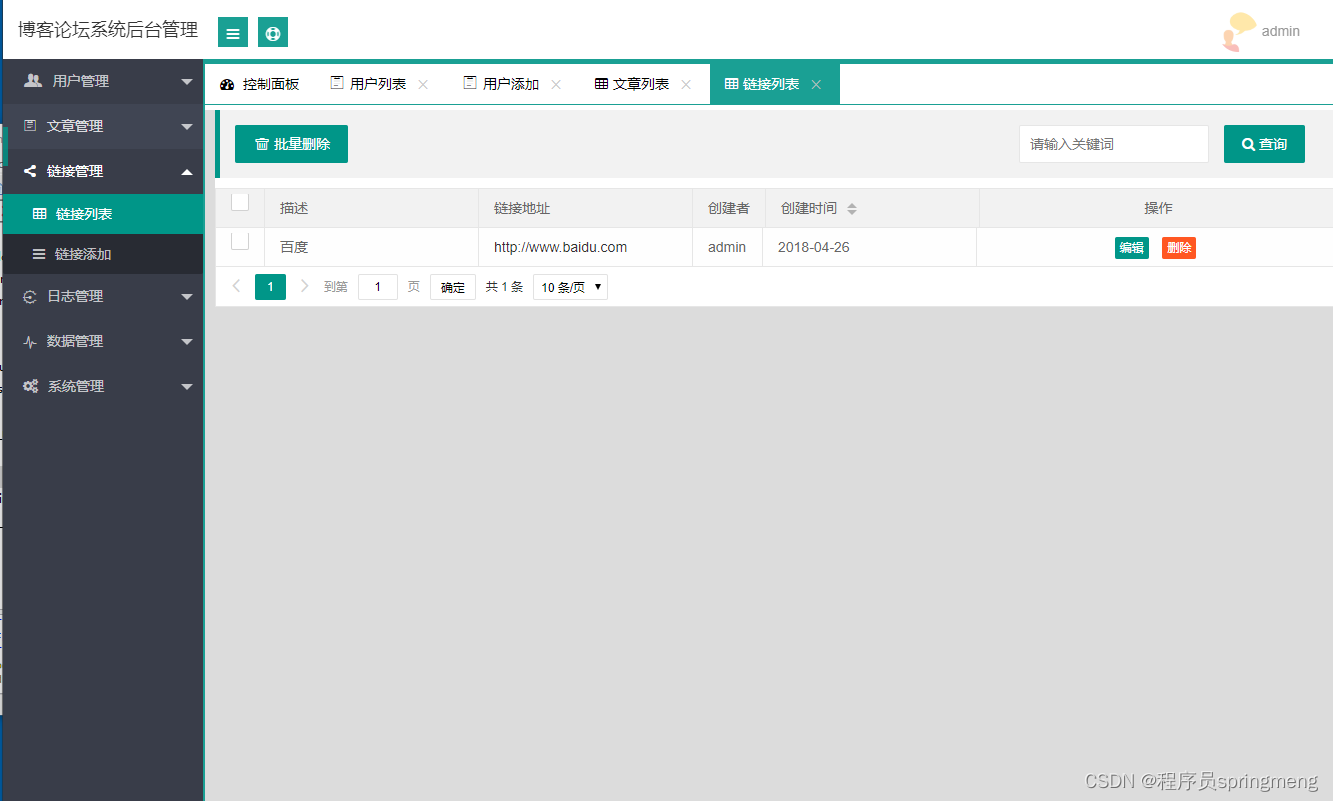This screenshot has height=801, width=1333.
Task: Open the 10 条/页 page size dropdown
Action: pyautogui.click(x=570, y=287)
